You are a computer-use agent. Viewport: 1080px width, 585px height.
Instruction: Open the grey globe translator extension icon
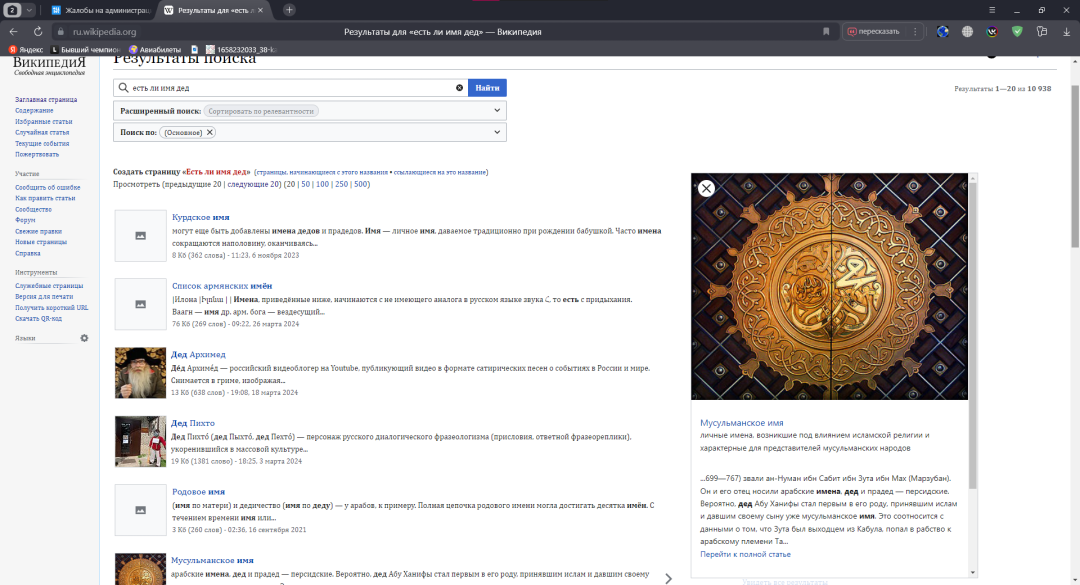click(967, 32)
